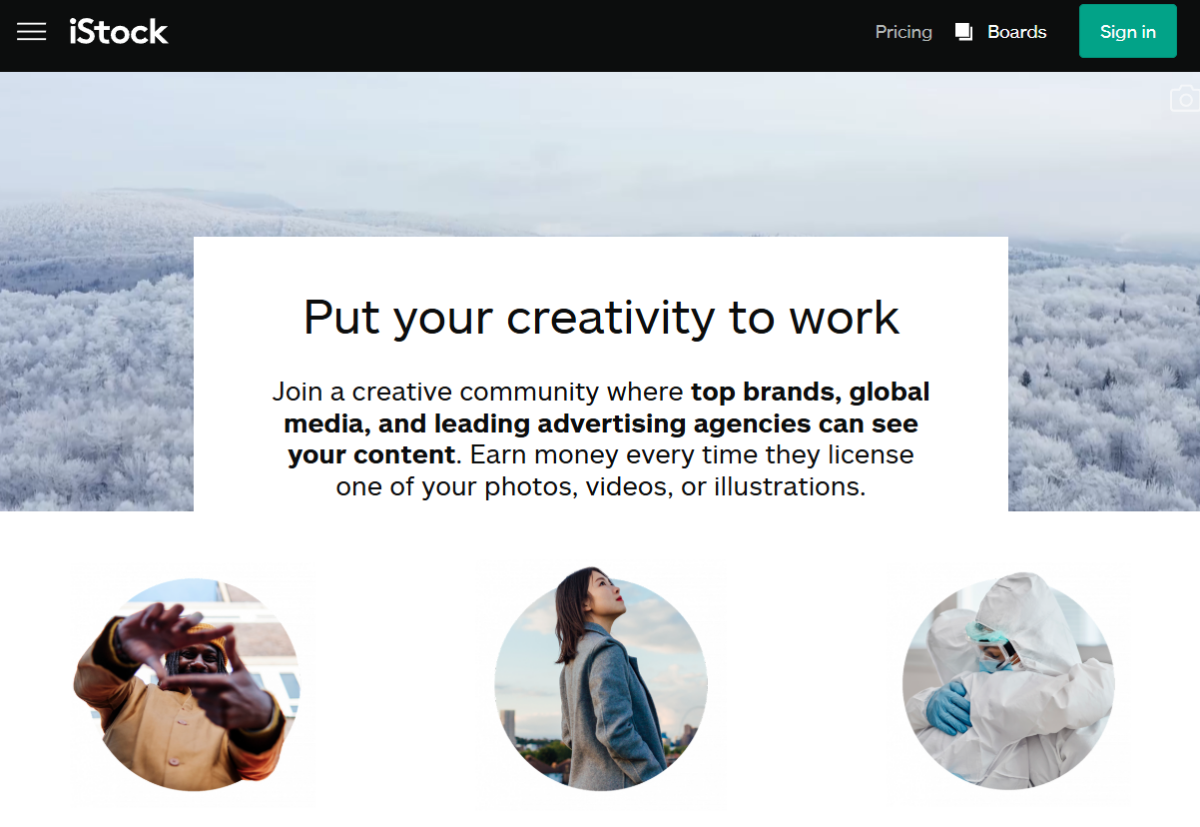
Task: Click the headline Put your creativity to work
Action: [600, 317]
